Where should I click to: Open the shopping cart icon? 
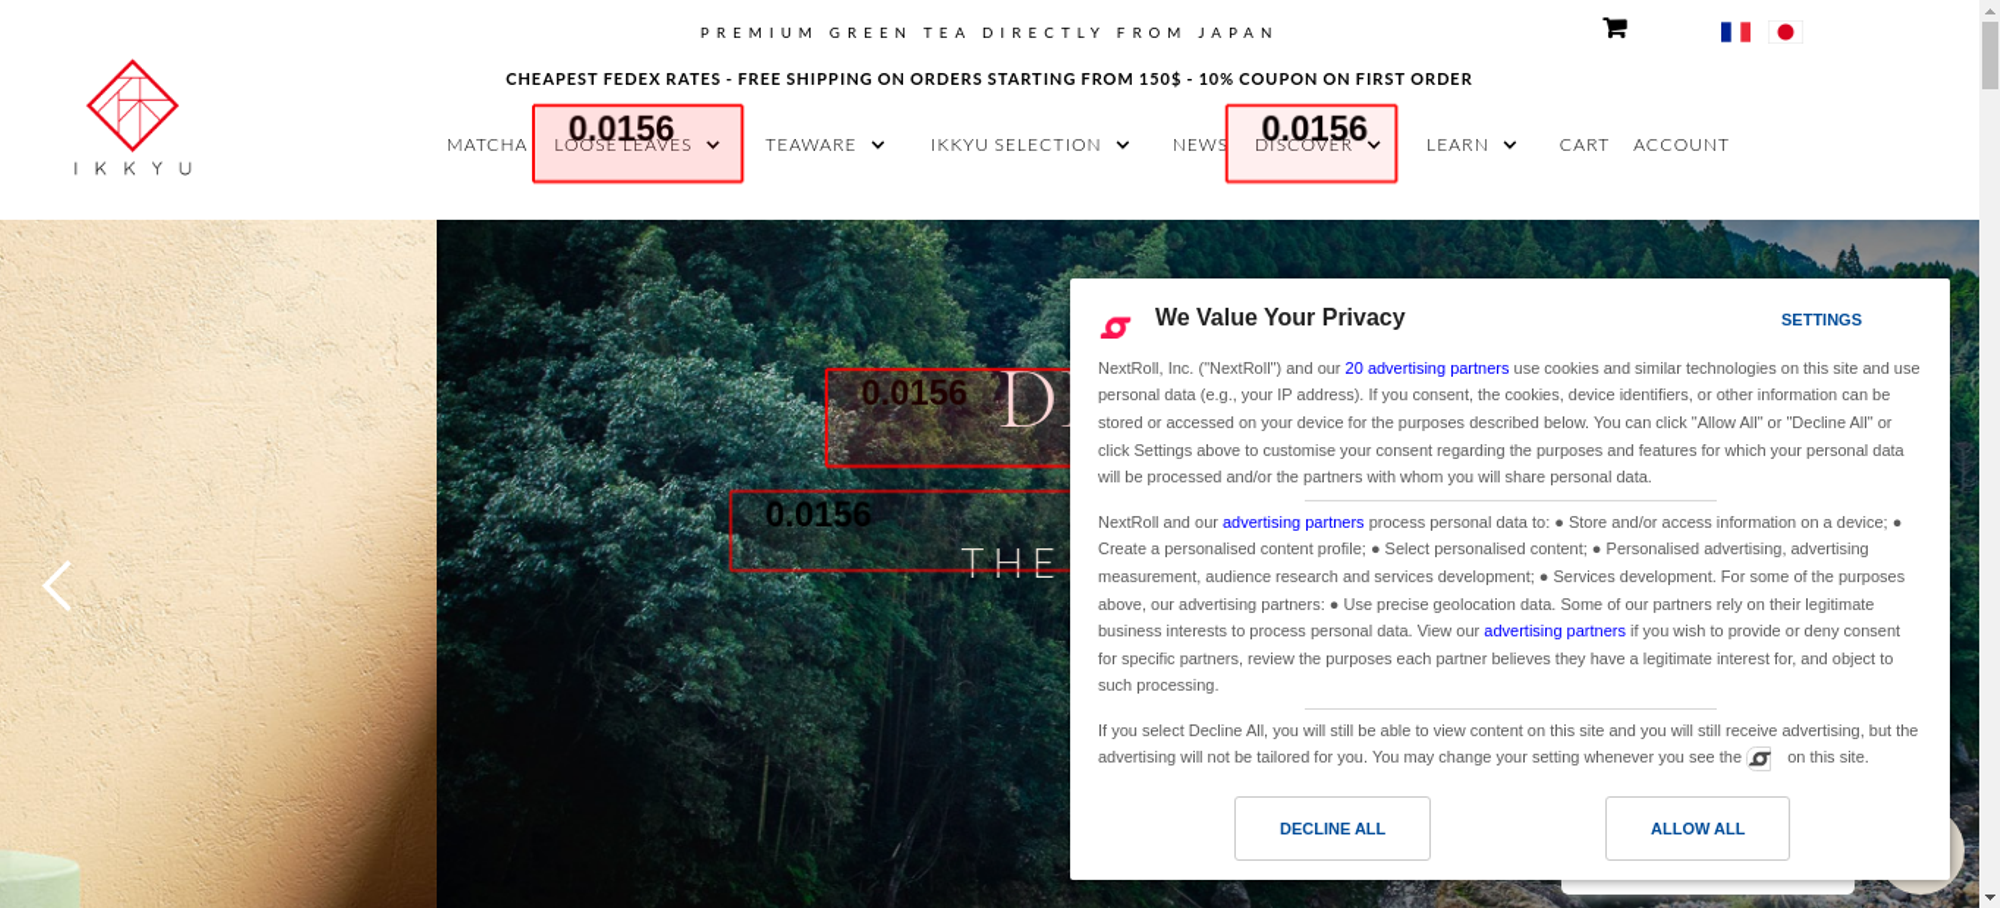(1614, 28)
